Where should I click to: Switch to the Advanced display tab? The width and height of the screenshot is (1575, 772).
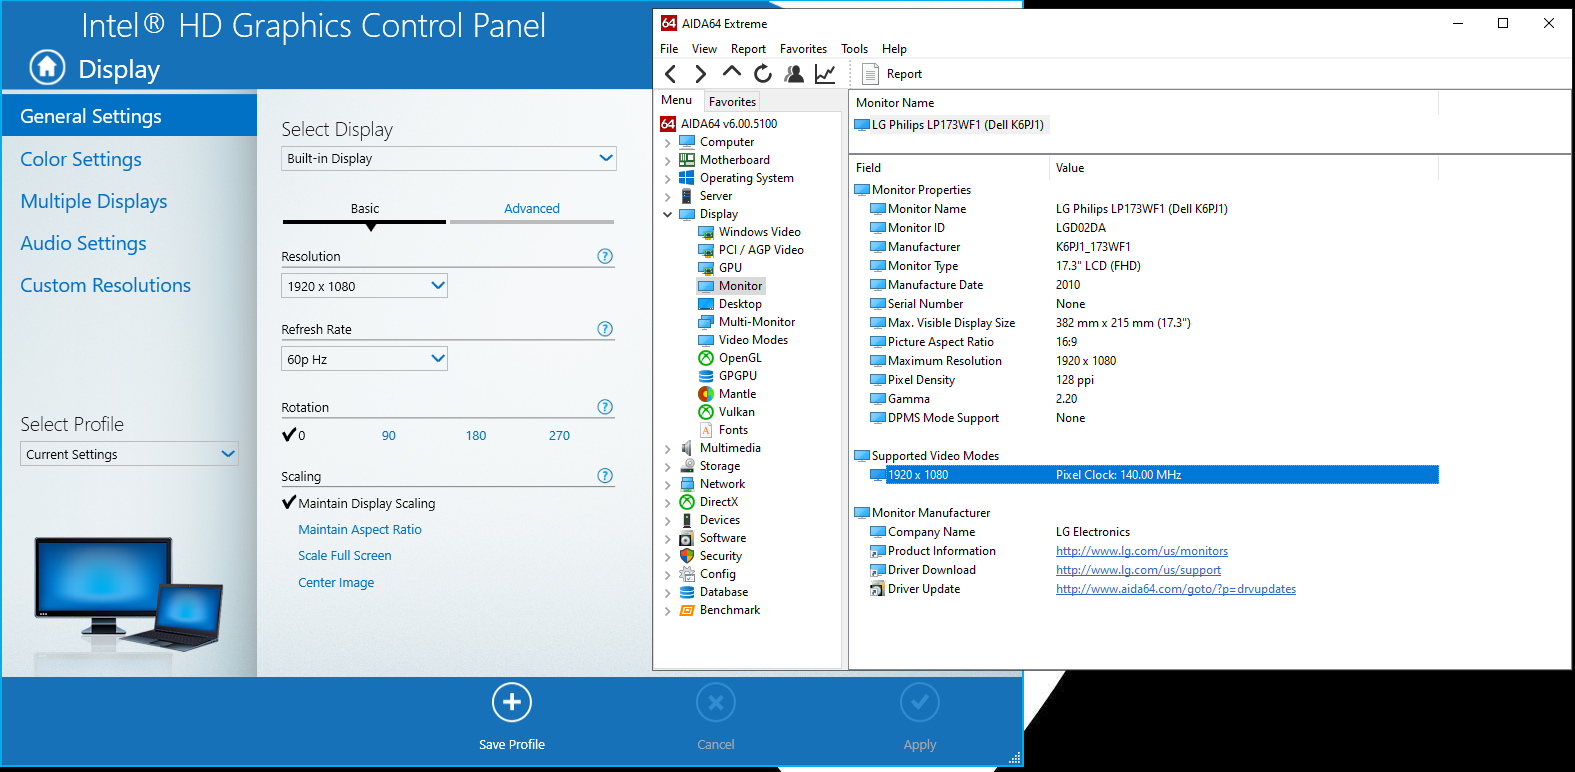click(x=532, y=209)
